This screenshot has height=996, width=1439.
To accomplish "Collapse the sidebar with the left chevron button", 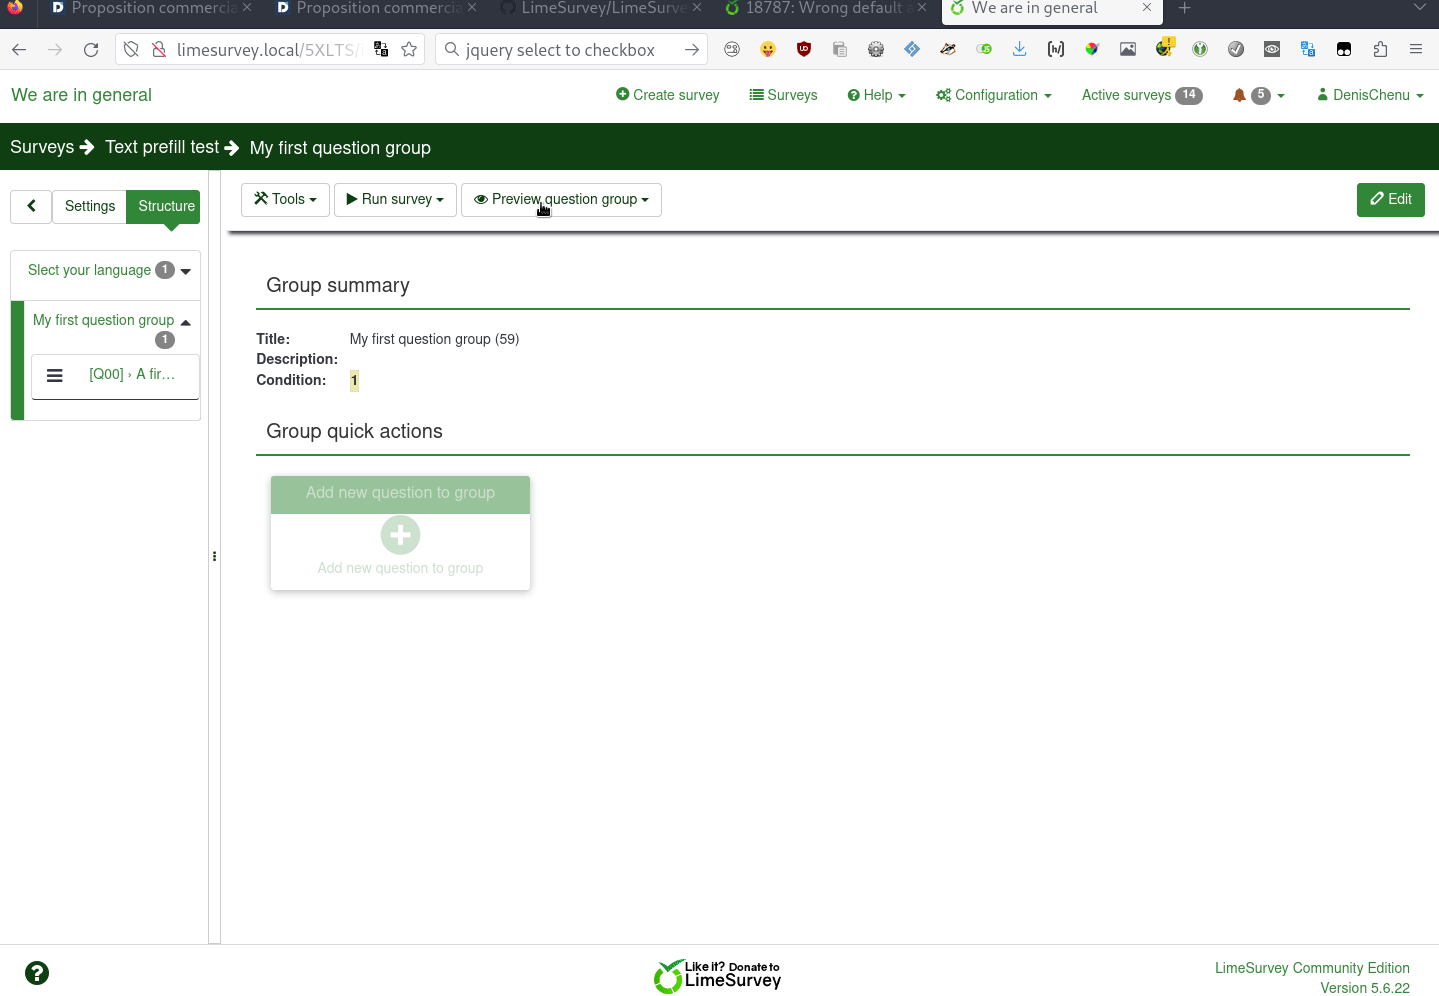I will [31, 206].
